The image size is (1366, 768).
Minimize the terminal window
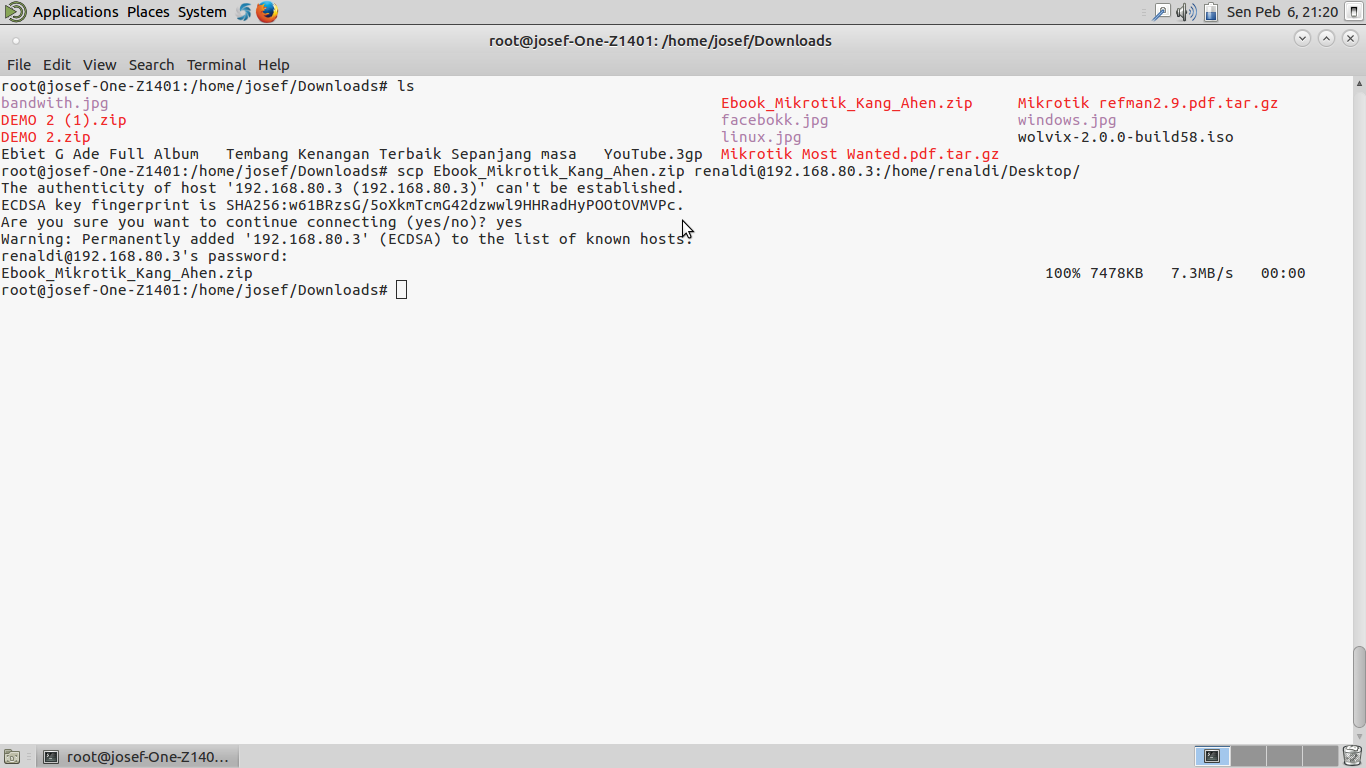tap(1302, 38)
